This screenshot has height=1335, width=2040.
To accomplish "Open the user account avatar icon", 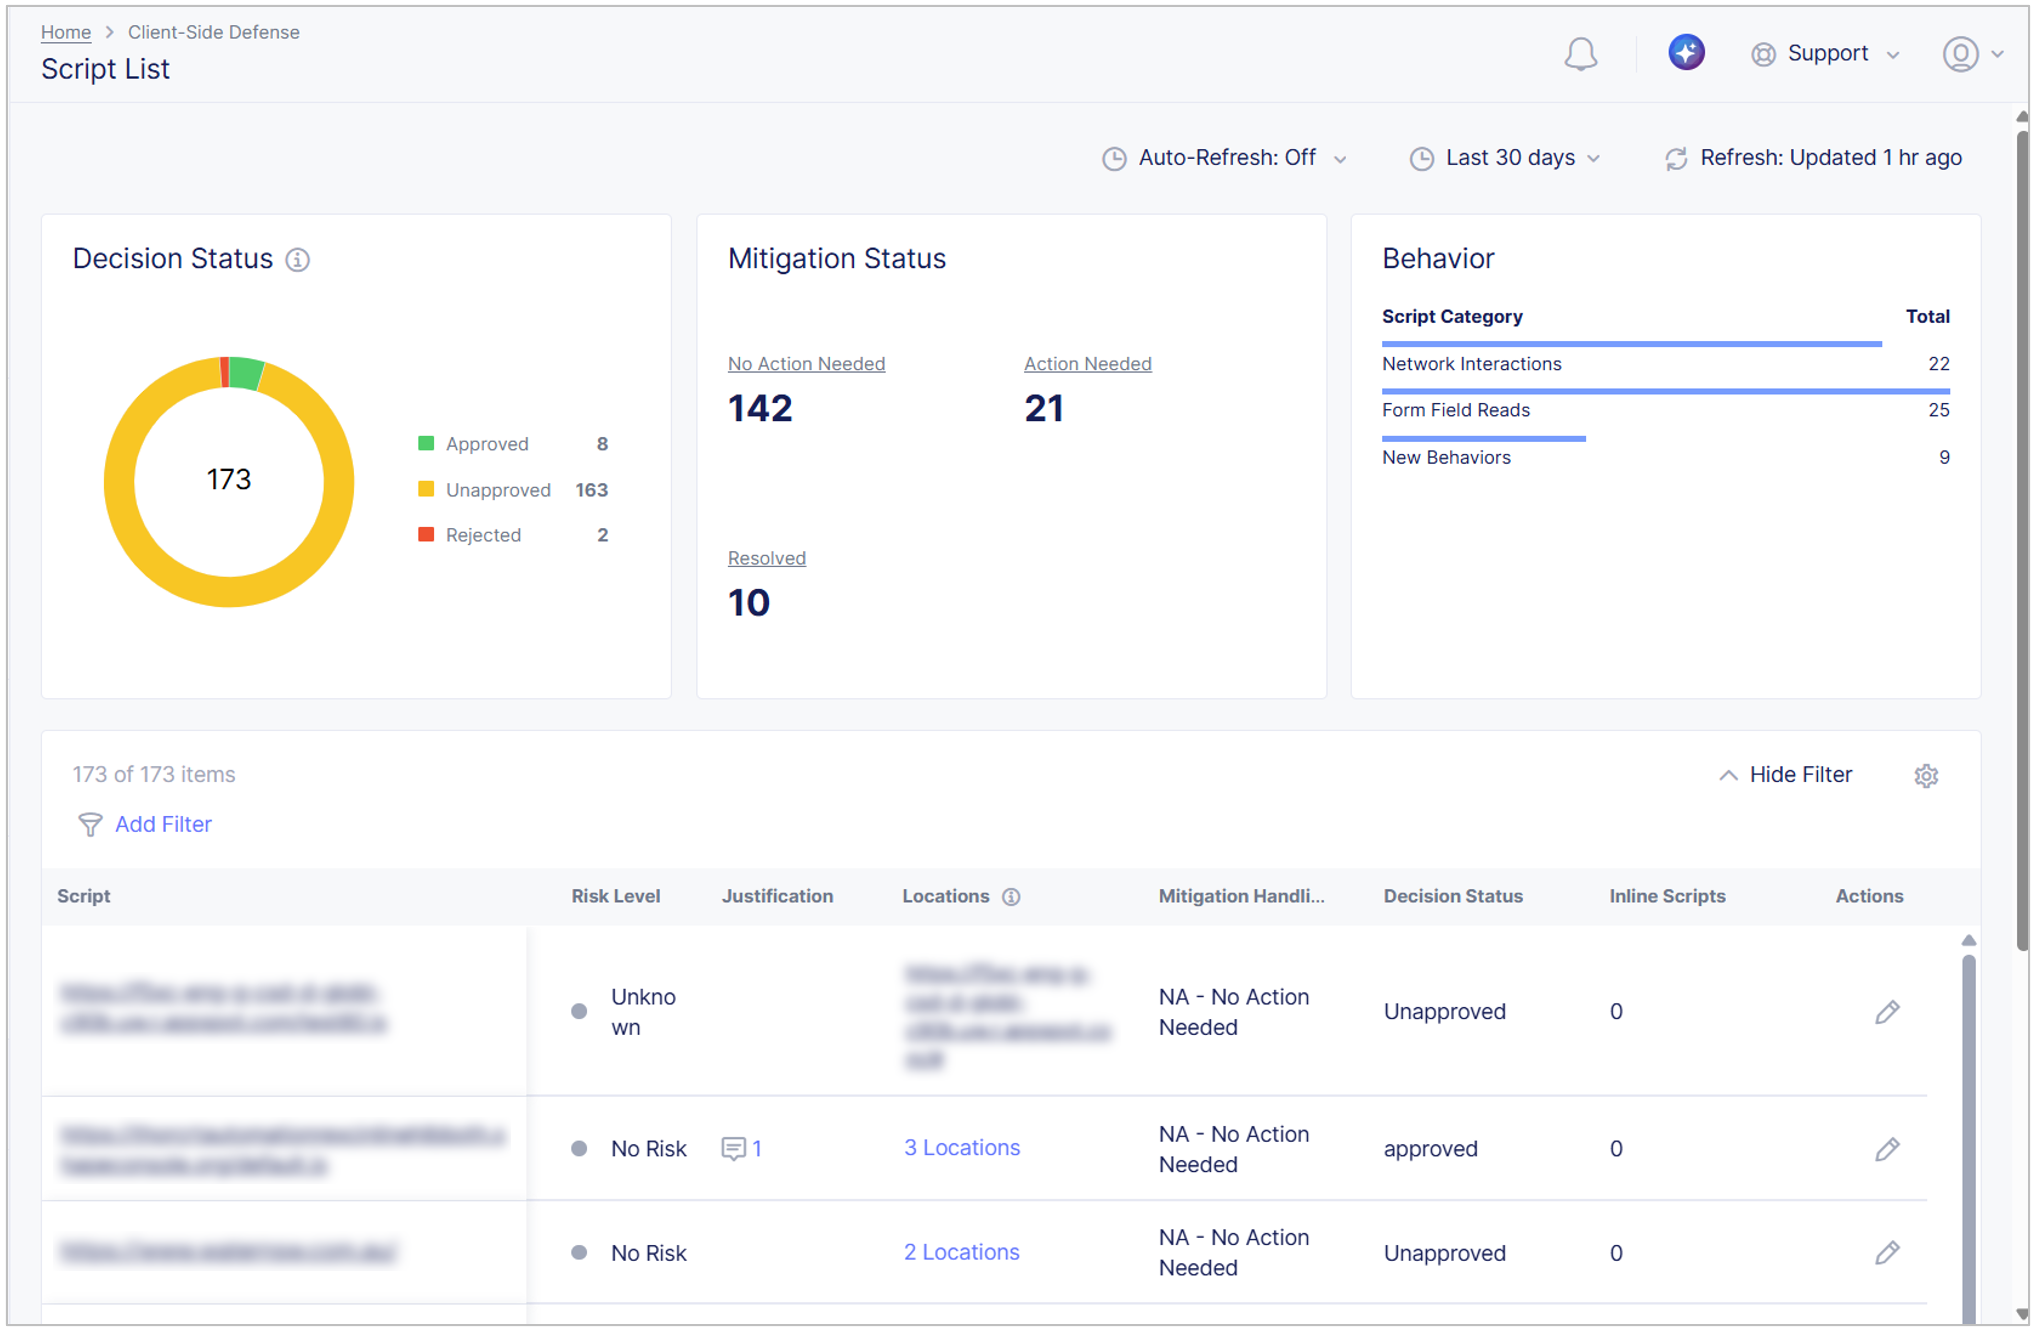I will 1960,54.
